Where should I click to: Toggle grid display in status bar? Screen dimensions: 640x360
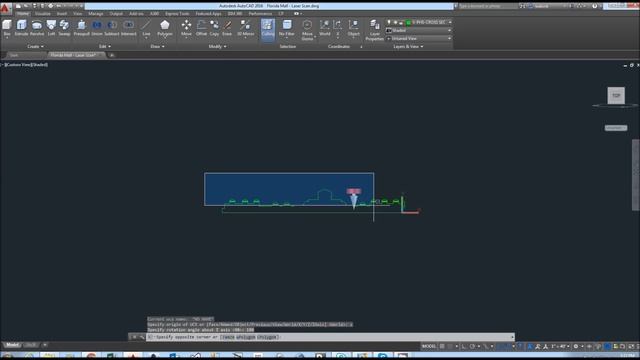point(442,346)
